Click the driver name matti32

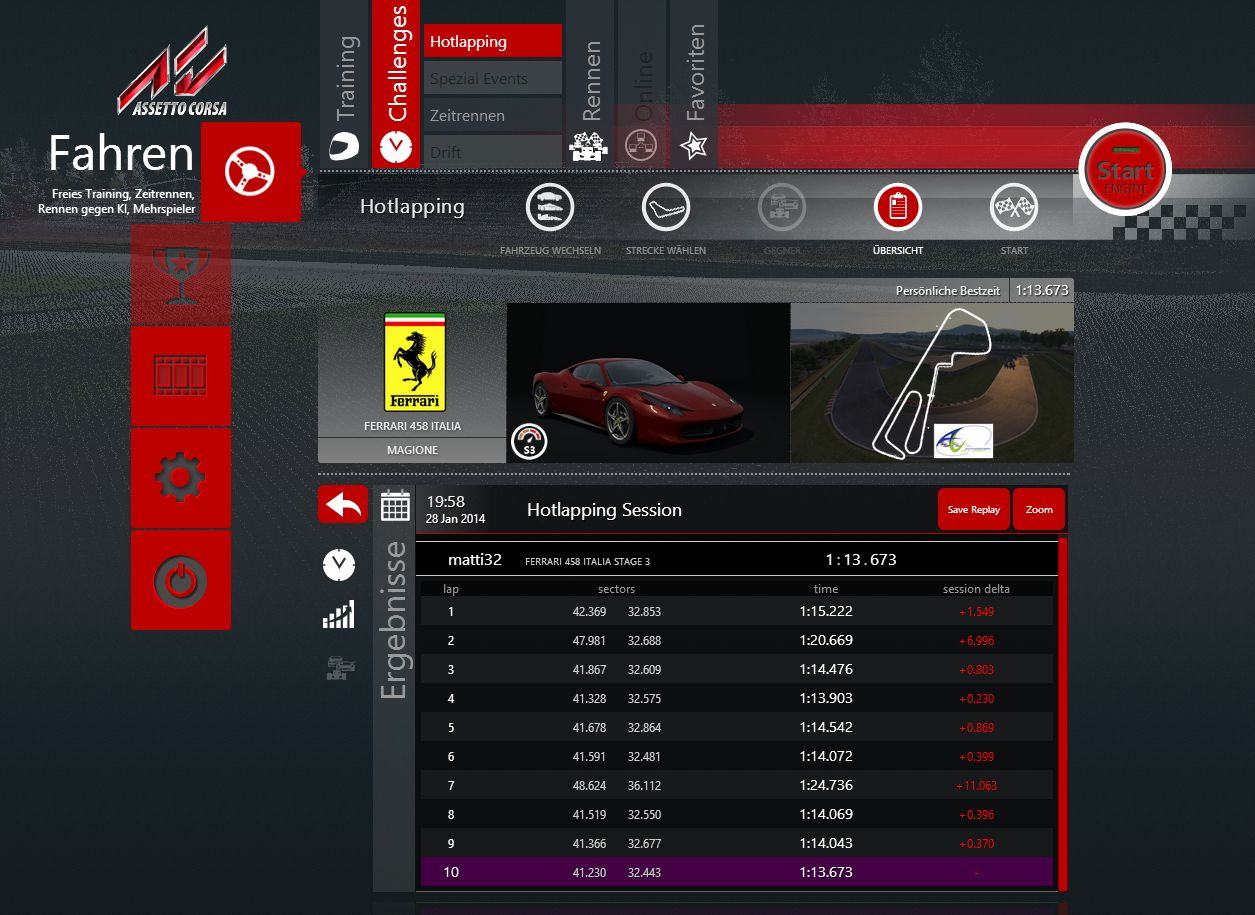coord(475,560)
